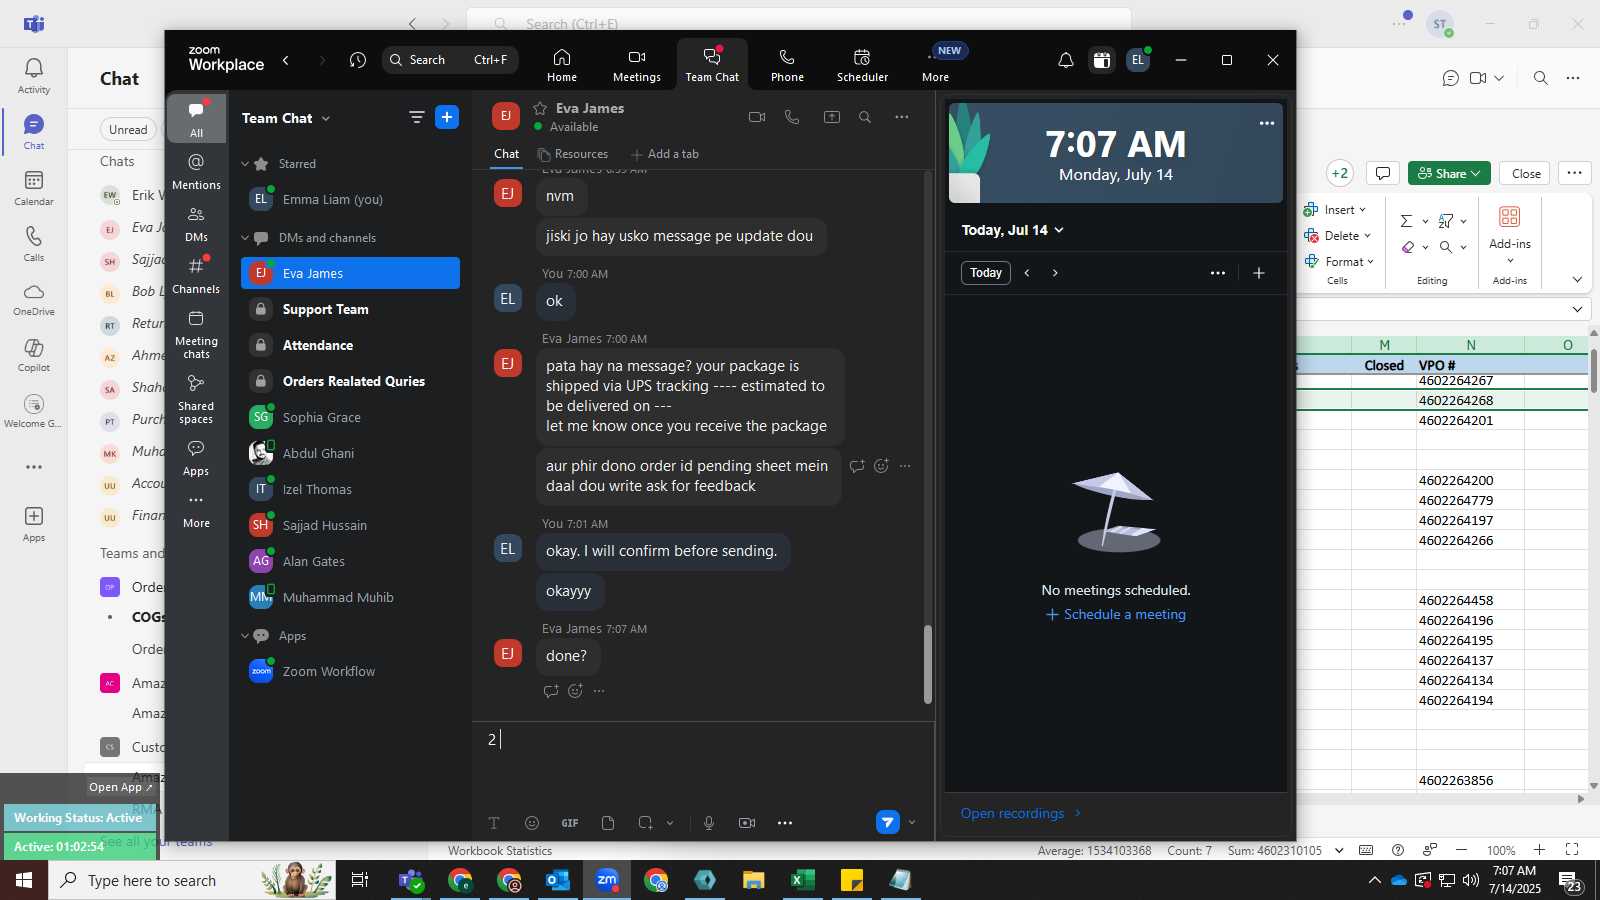Select All chats in Zoom sidebar

coord(196,120)
